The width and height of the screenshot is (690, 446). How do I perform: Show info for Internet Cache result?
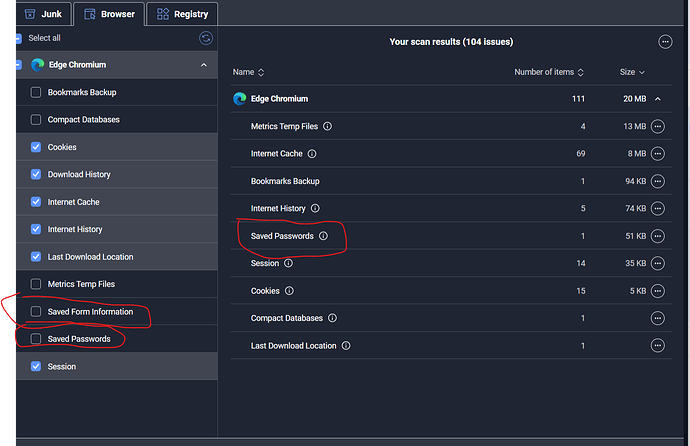pos(312,154)
